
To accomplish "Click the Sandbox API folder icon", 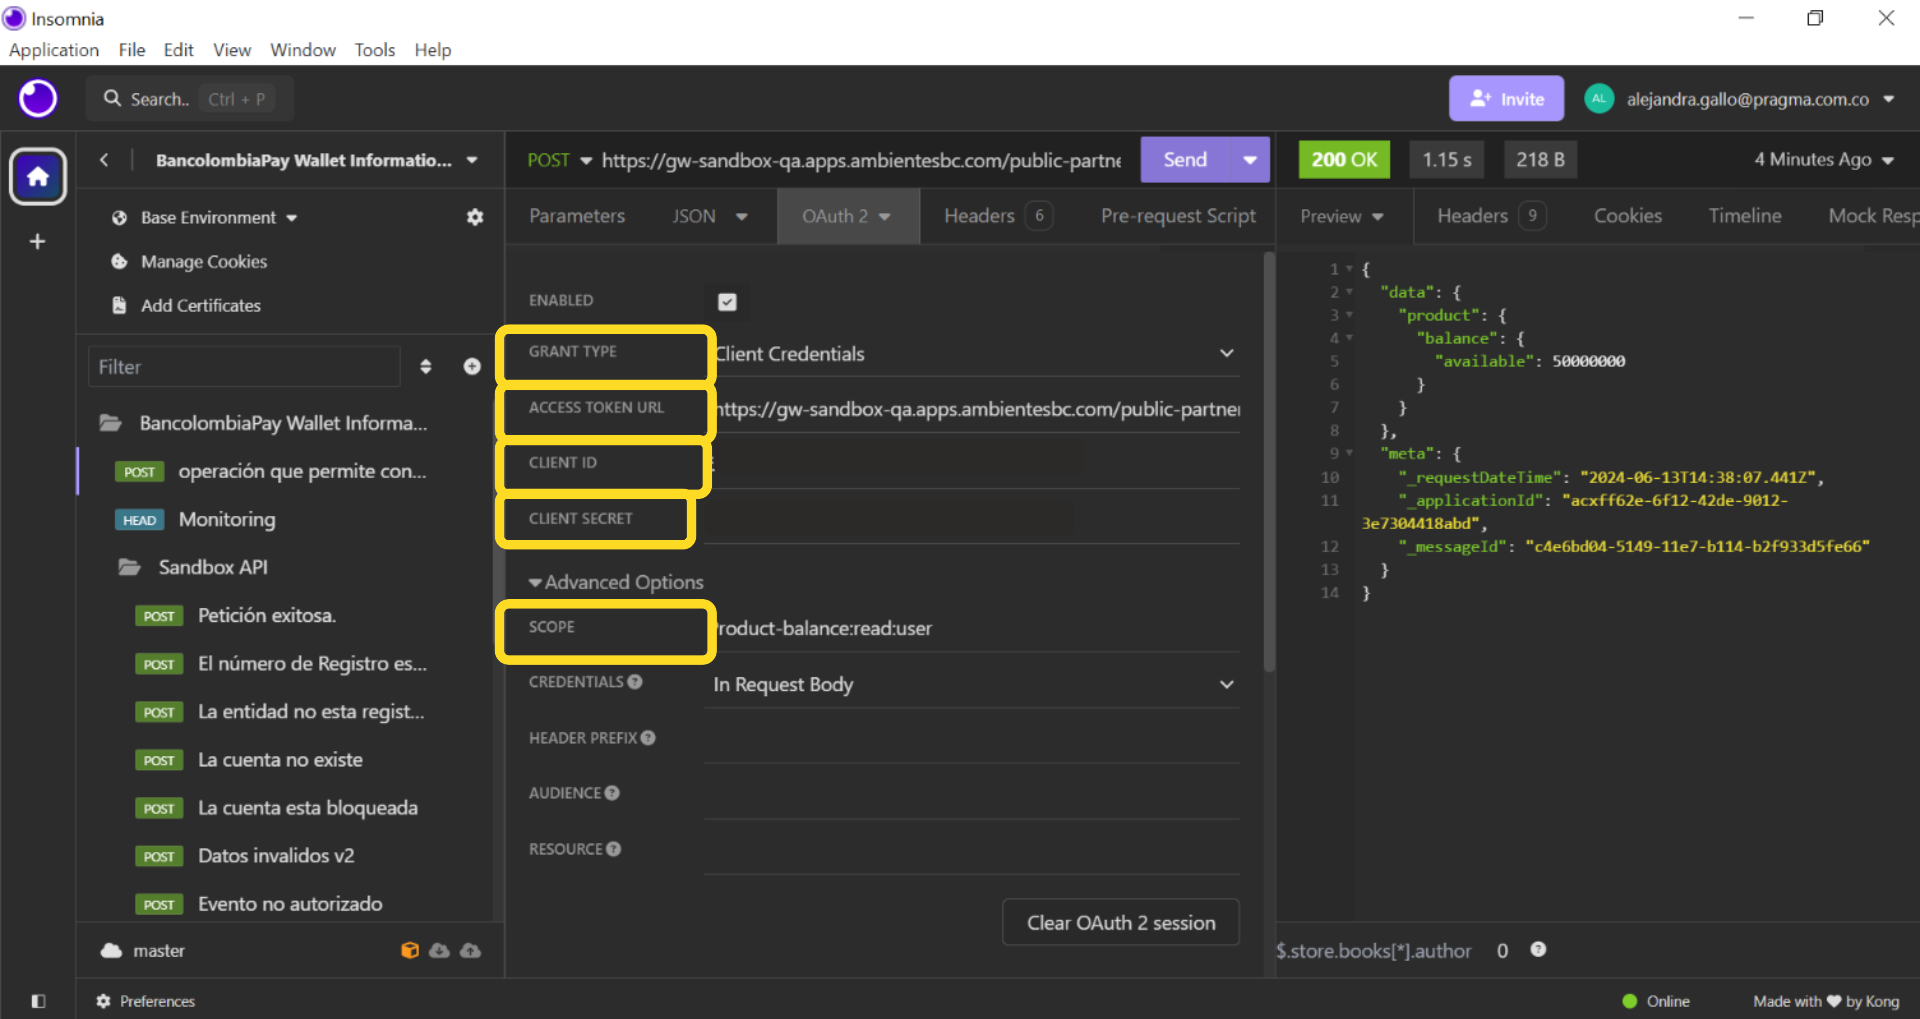I will pyautogui.click(x=129, y=568).
